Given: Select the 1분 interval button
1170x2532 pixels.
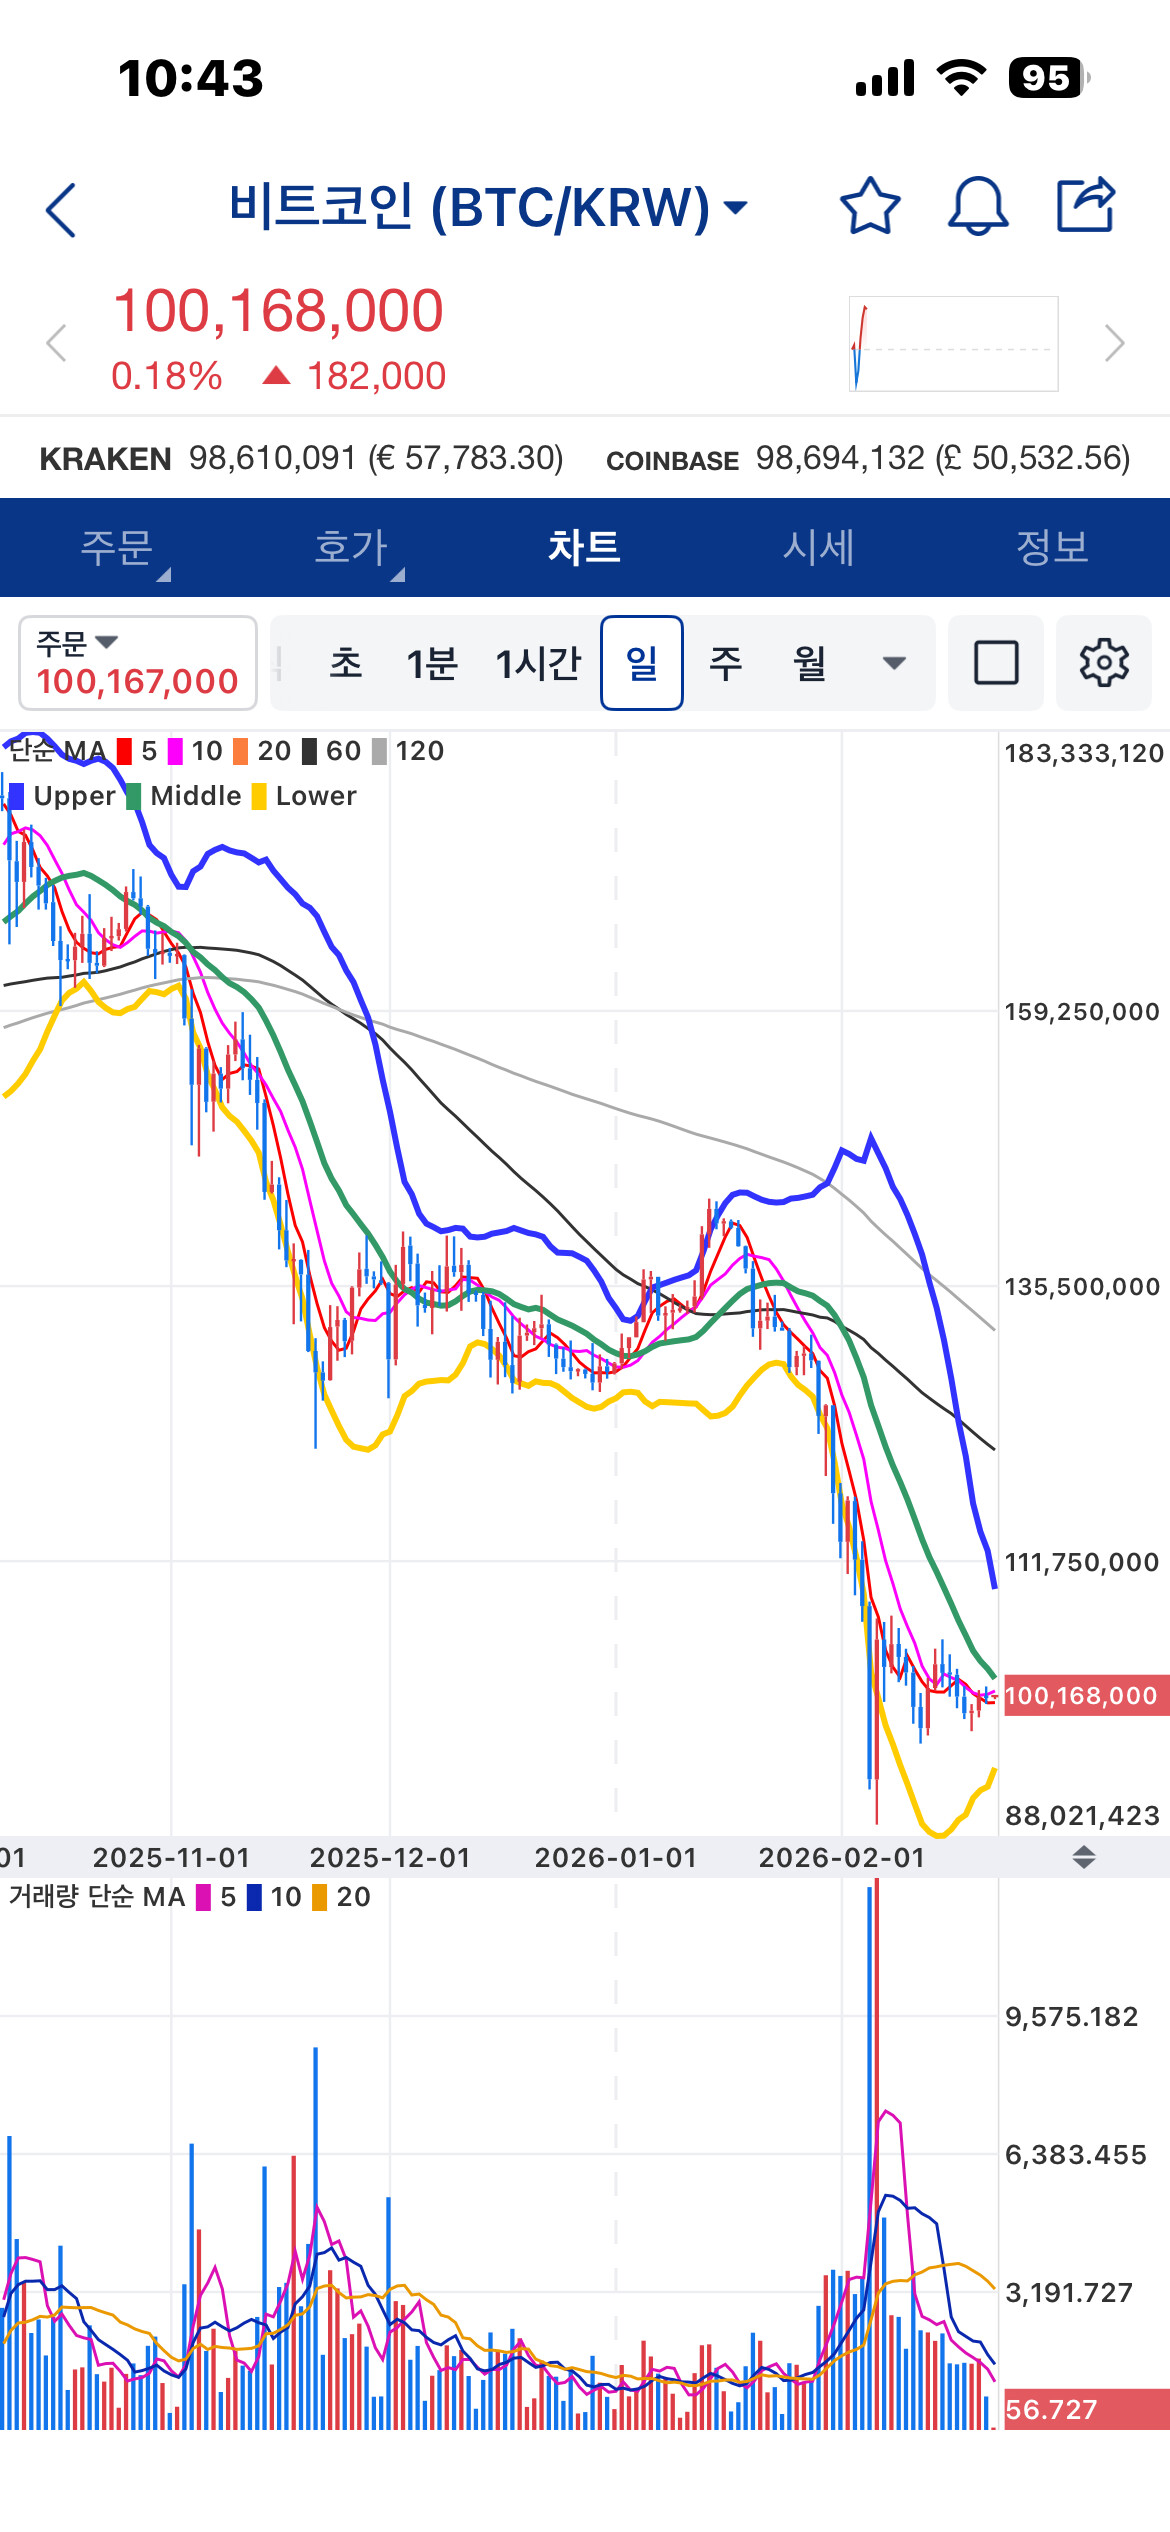Looking at the screenshot, I should pos(432,663).
